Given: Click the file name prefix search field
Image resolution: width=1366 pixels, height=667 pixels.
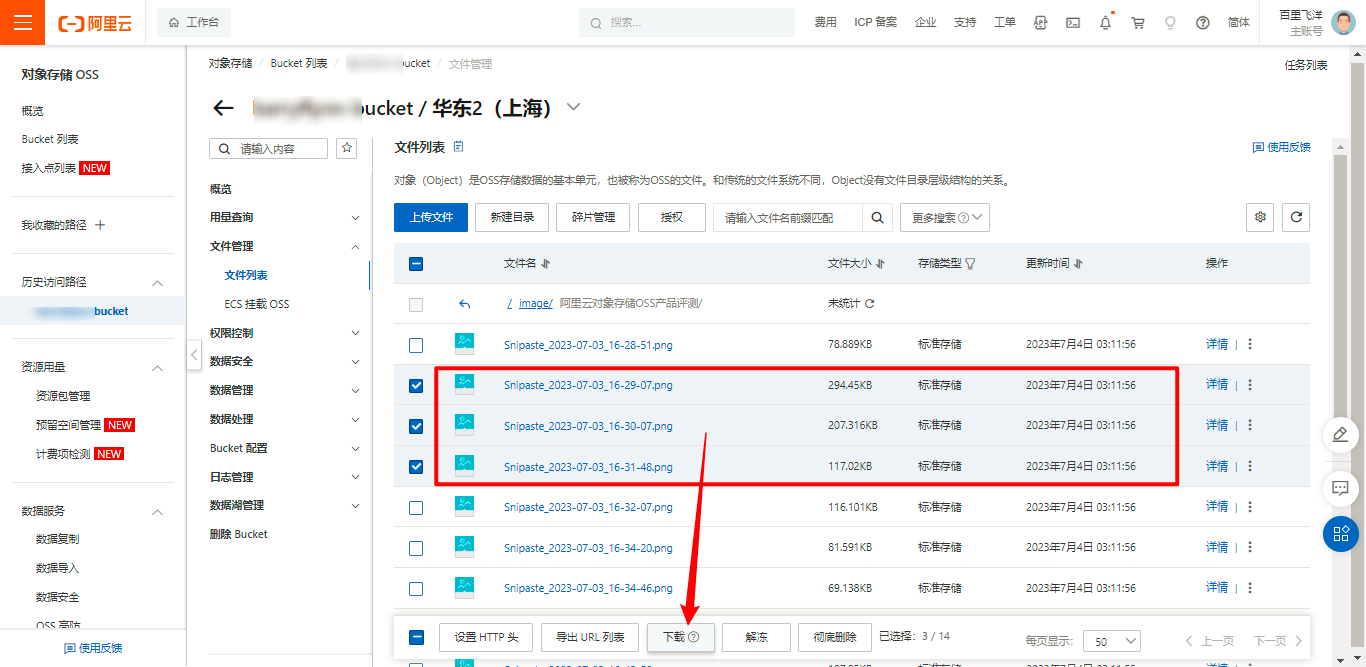Looking at the screenshot, I should (788, 218).
